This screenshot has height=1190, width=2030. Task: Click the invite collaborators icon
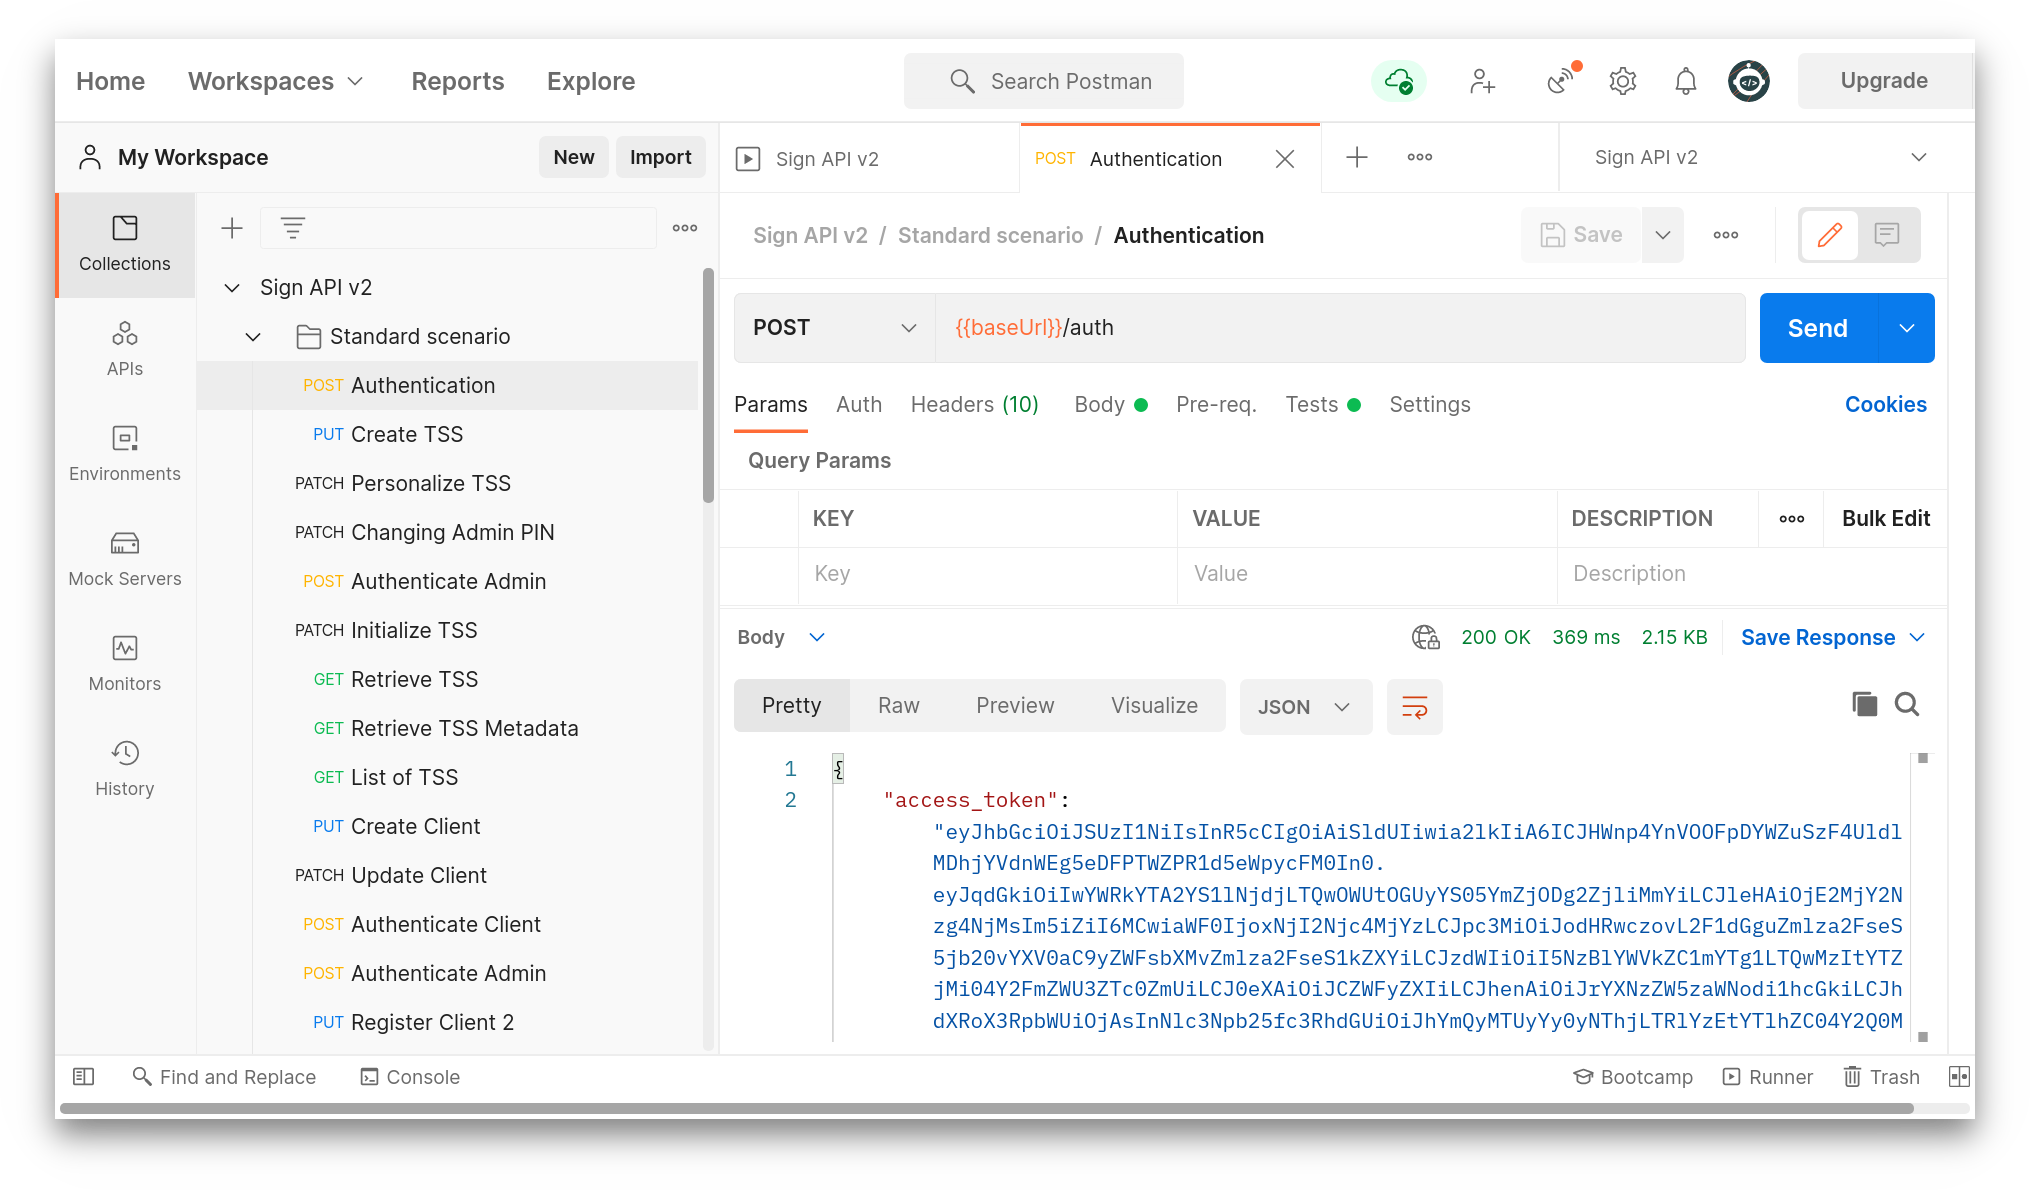point(1482,81)
